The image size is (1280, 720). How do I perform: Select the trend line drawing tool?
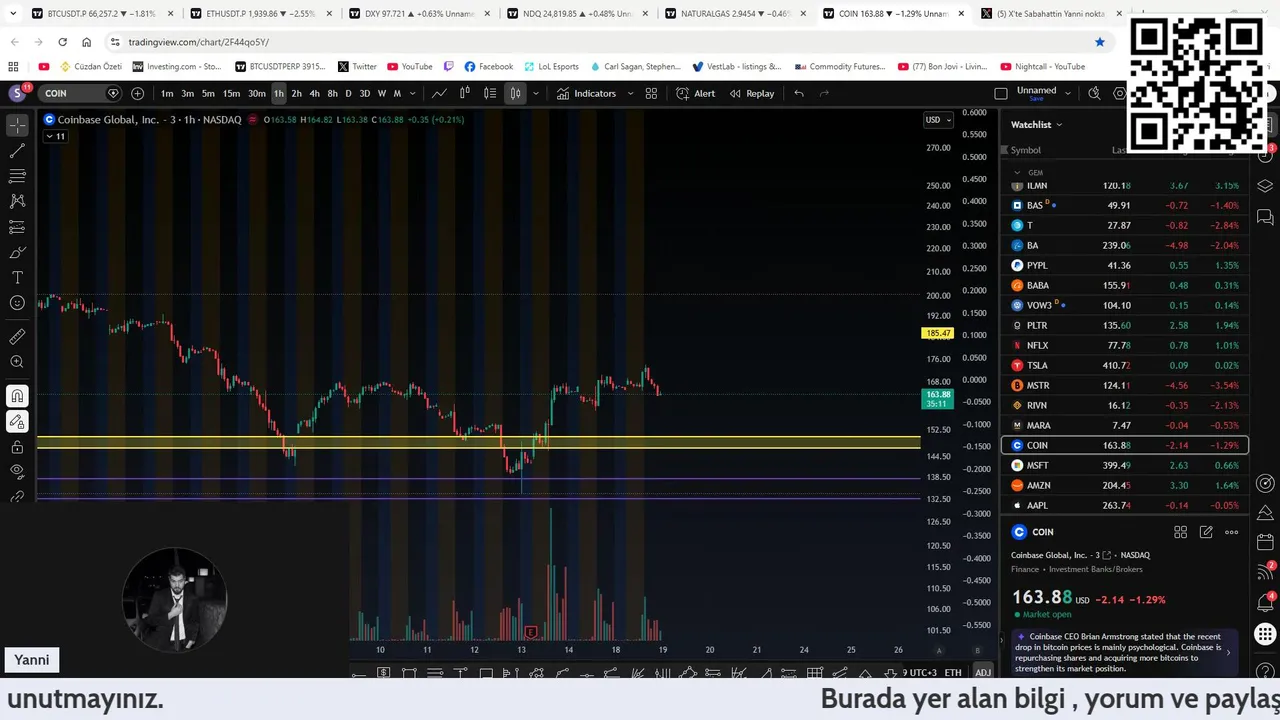point(17,151)
